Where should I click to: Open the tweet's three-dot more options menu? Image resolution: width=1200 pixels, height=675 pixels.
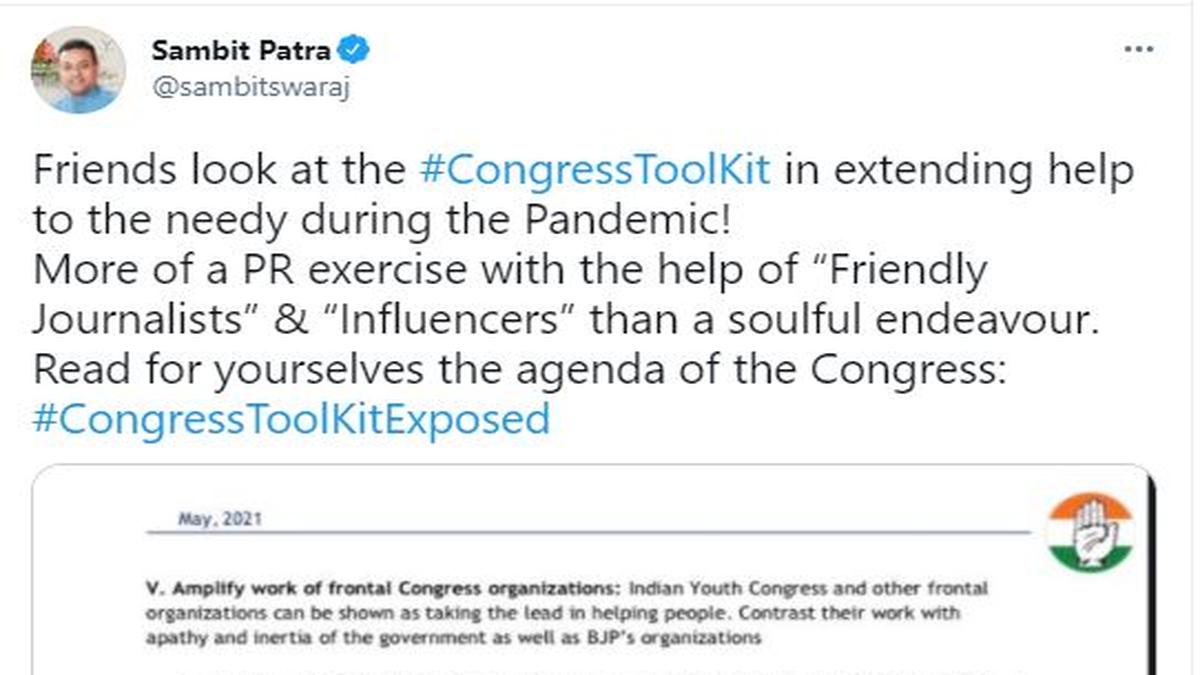coord(1139,50)
